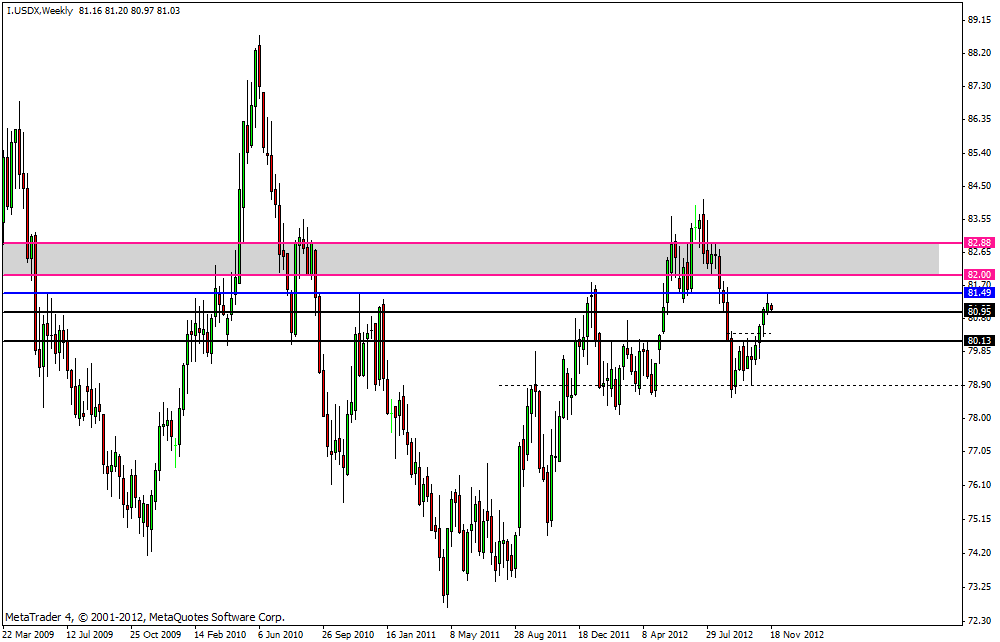Click the 22 Mar 2009 date label
The width and height of the screenshot is (1000, 642).
31,634
